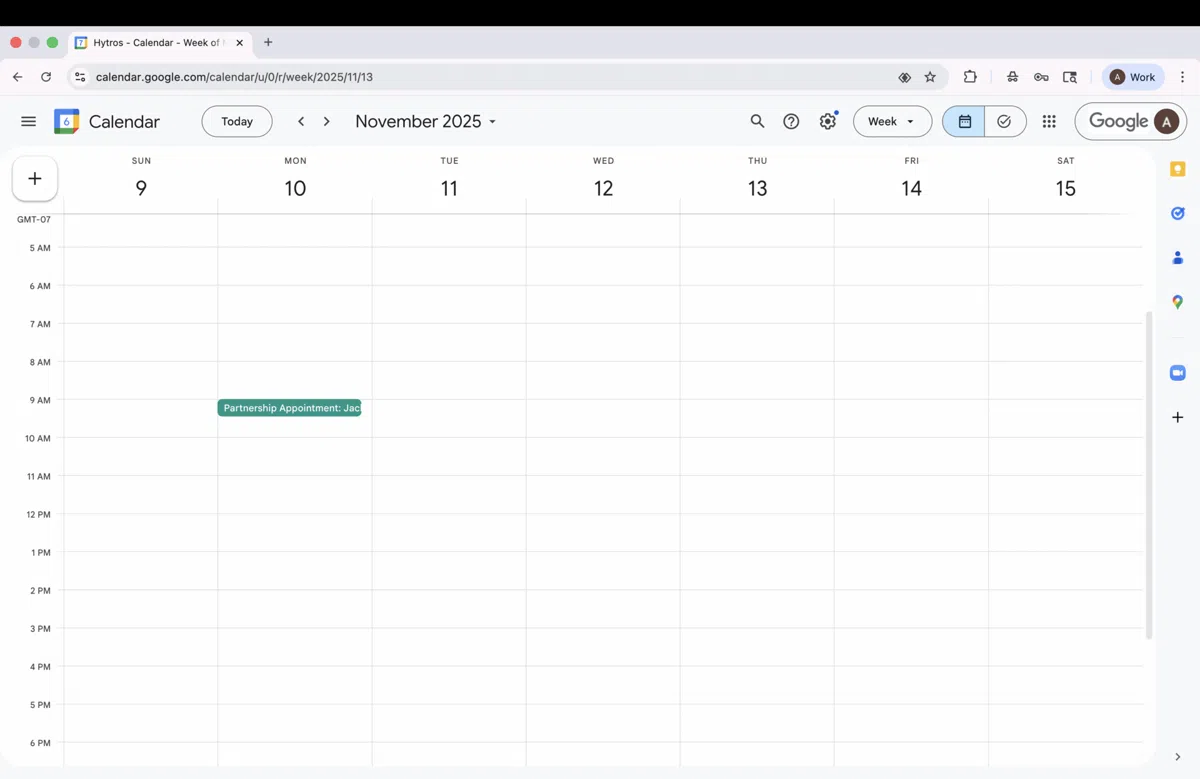Click the eye icon in address bar
1200x779 pixels.
tap(904, 77)
